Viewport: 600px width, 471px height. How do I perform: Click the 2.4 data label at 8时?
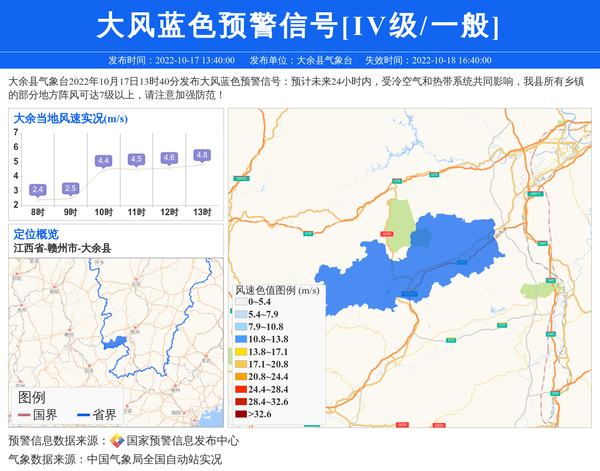[x=38, y=189]
